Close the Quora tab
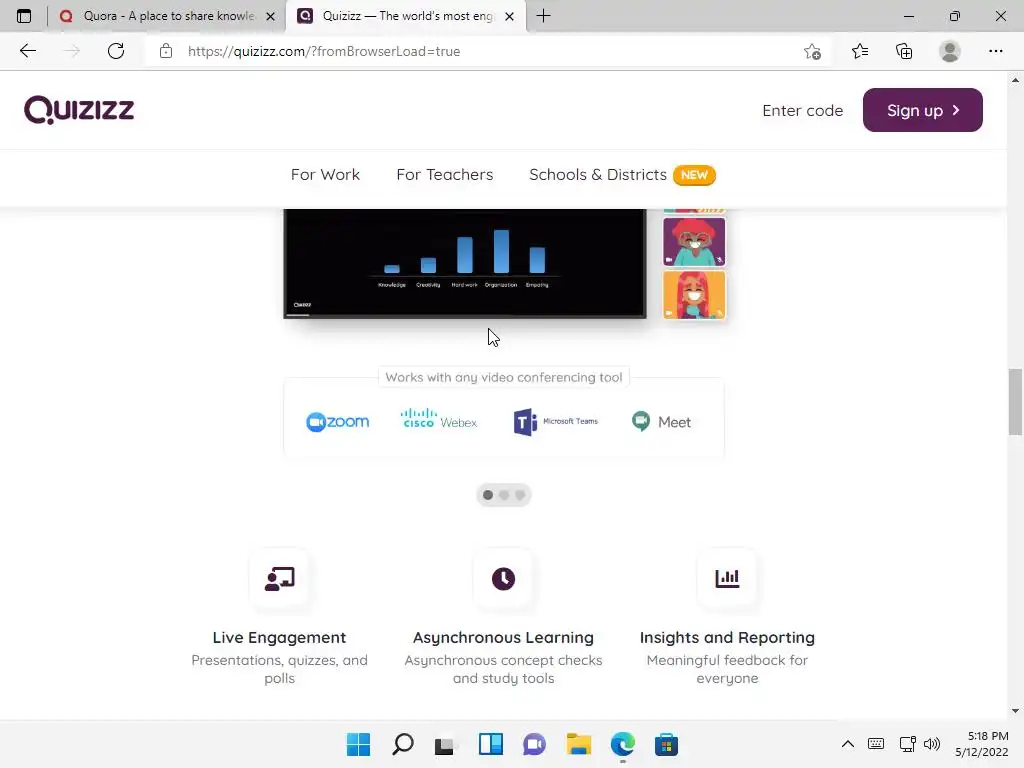 click(x=270, y=16)
